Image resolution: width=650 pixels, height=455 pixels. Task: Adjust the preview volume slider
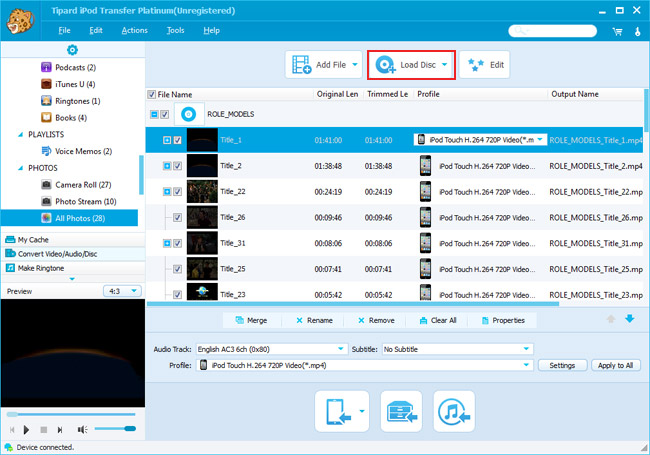pyautogui.click(x=115, y=429)
